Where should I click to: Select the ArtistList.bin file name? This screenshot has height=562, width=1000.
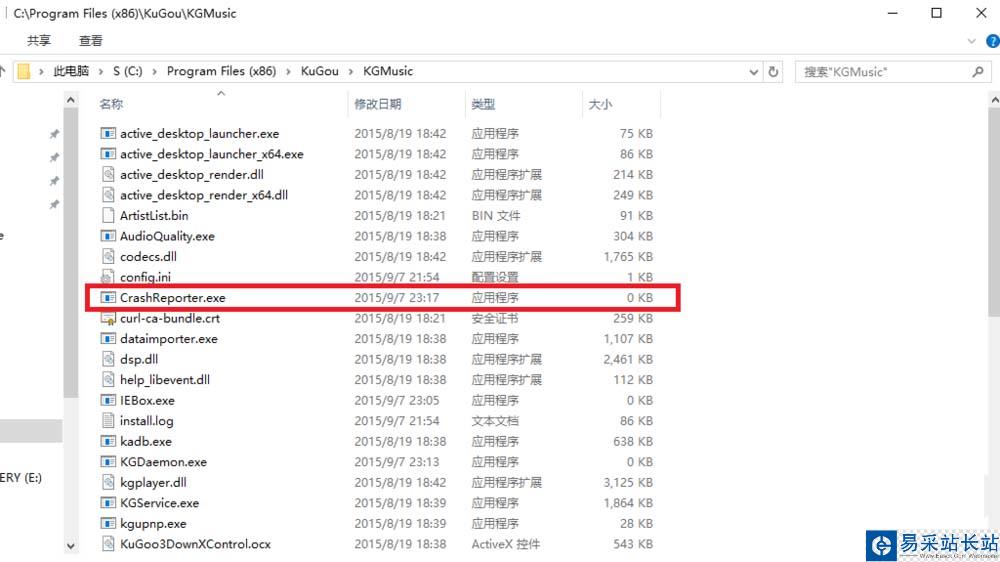point(154,215)
